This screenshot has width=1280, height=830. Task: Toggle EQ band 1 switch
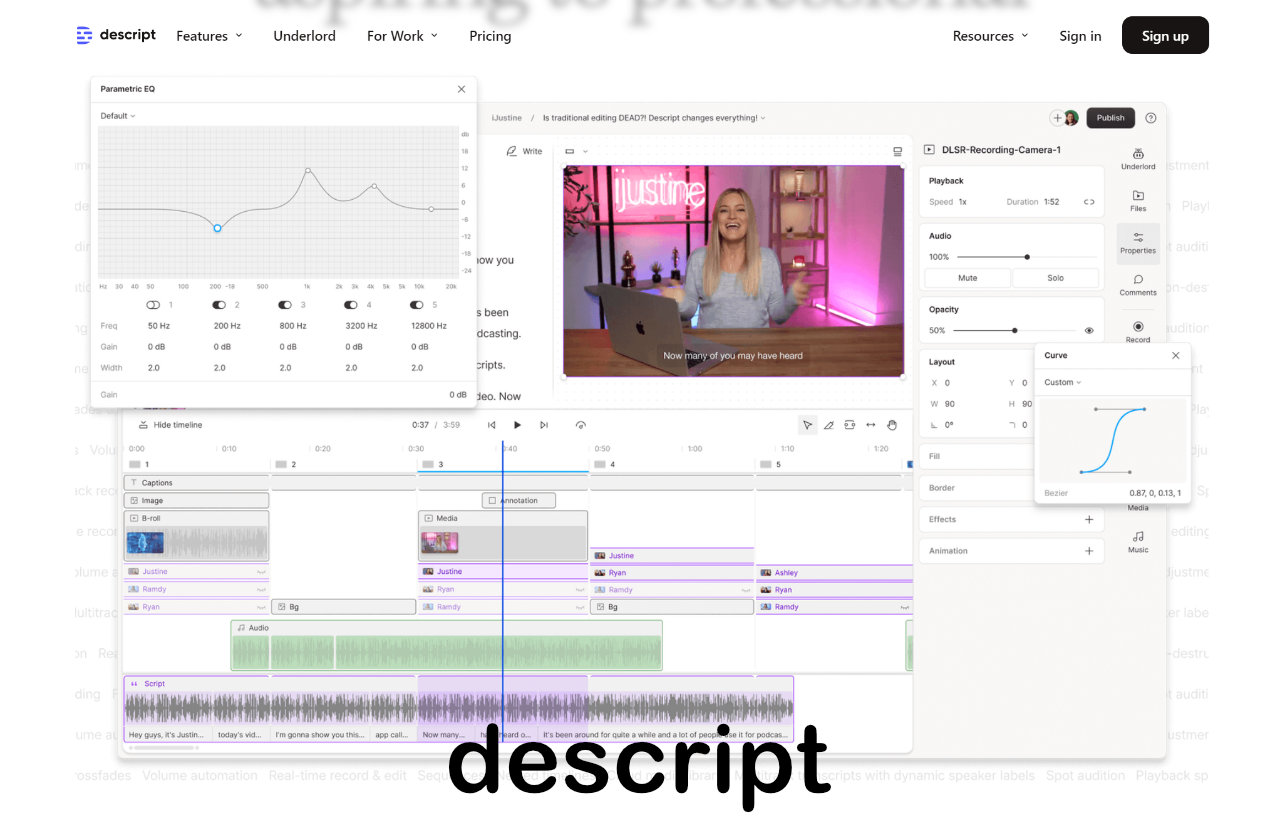[153, 305]
